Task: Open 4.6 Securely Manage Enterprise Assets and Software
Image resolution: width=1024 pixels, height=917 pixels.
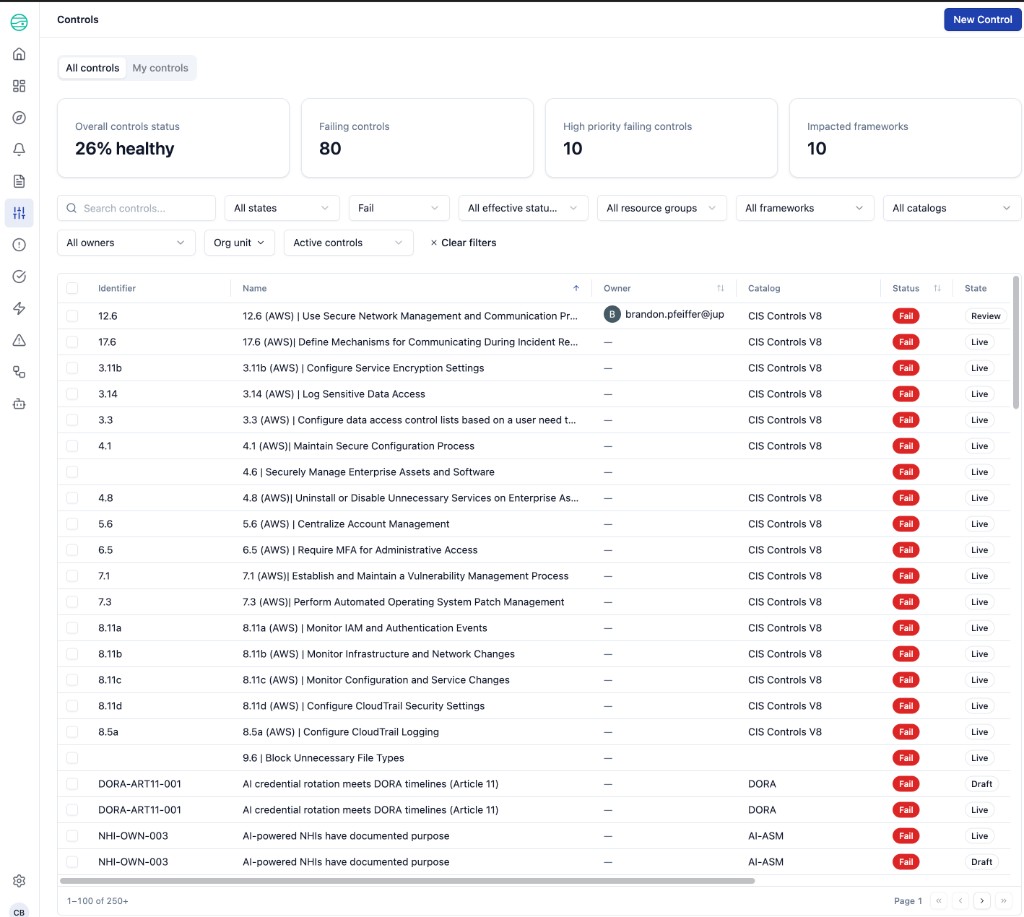Action: tap(368, 472)
